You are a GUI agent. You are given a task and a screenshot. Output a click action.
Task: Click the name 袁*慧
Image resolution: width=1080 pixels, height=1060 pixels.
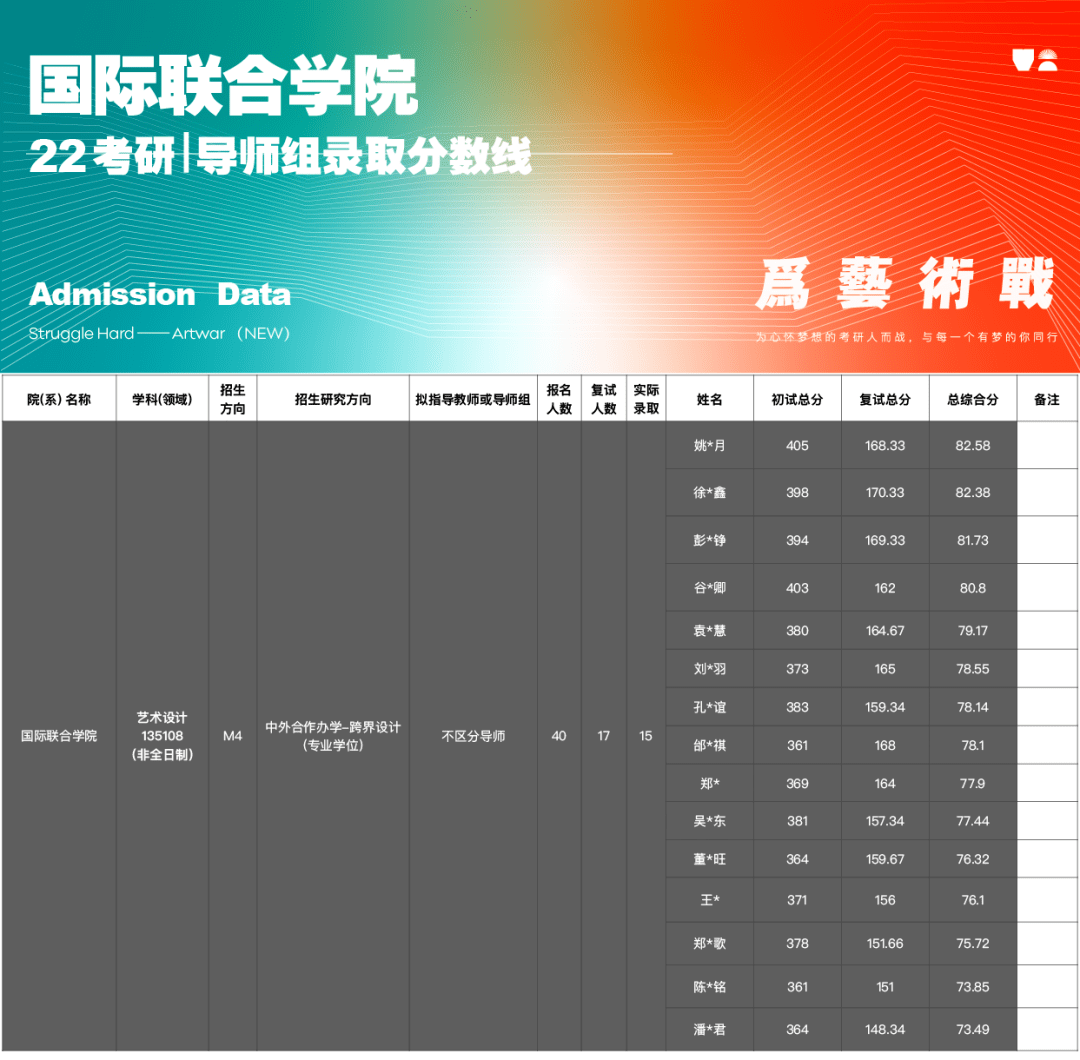click(x=709, y=630)
